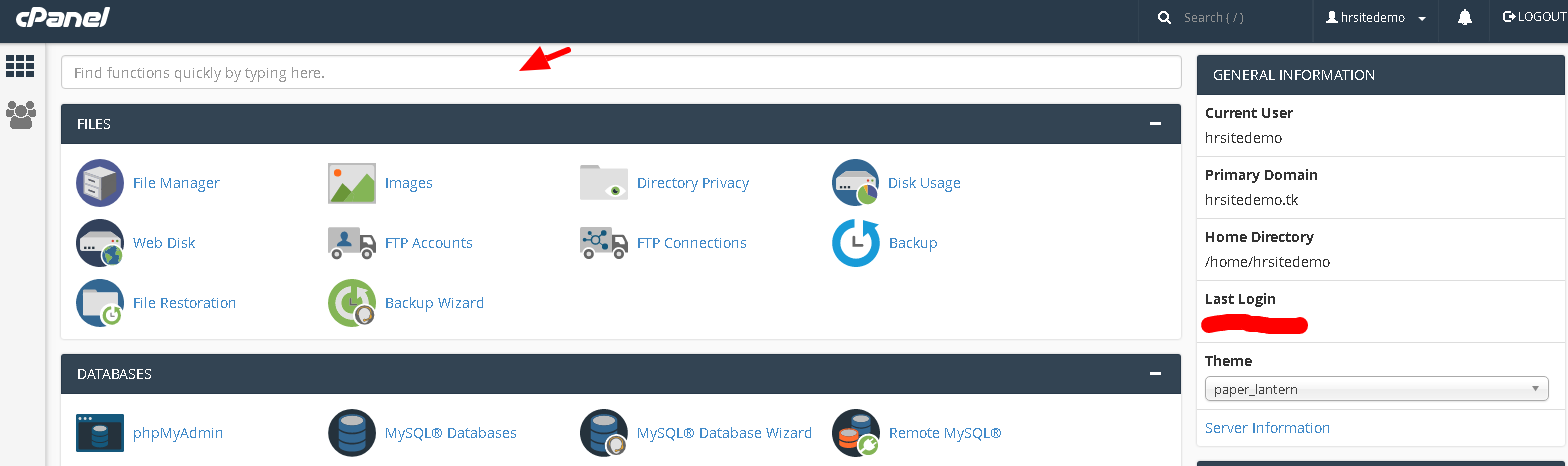Open the paper_lantern theme dropdown
The width and height of the screenshot is (1568, 466).
tap(1376, 389)
